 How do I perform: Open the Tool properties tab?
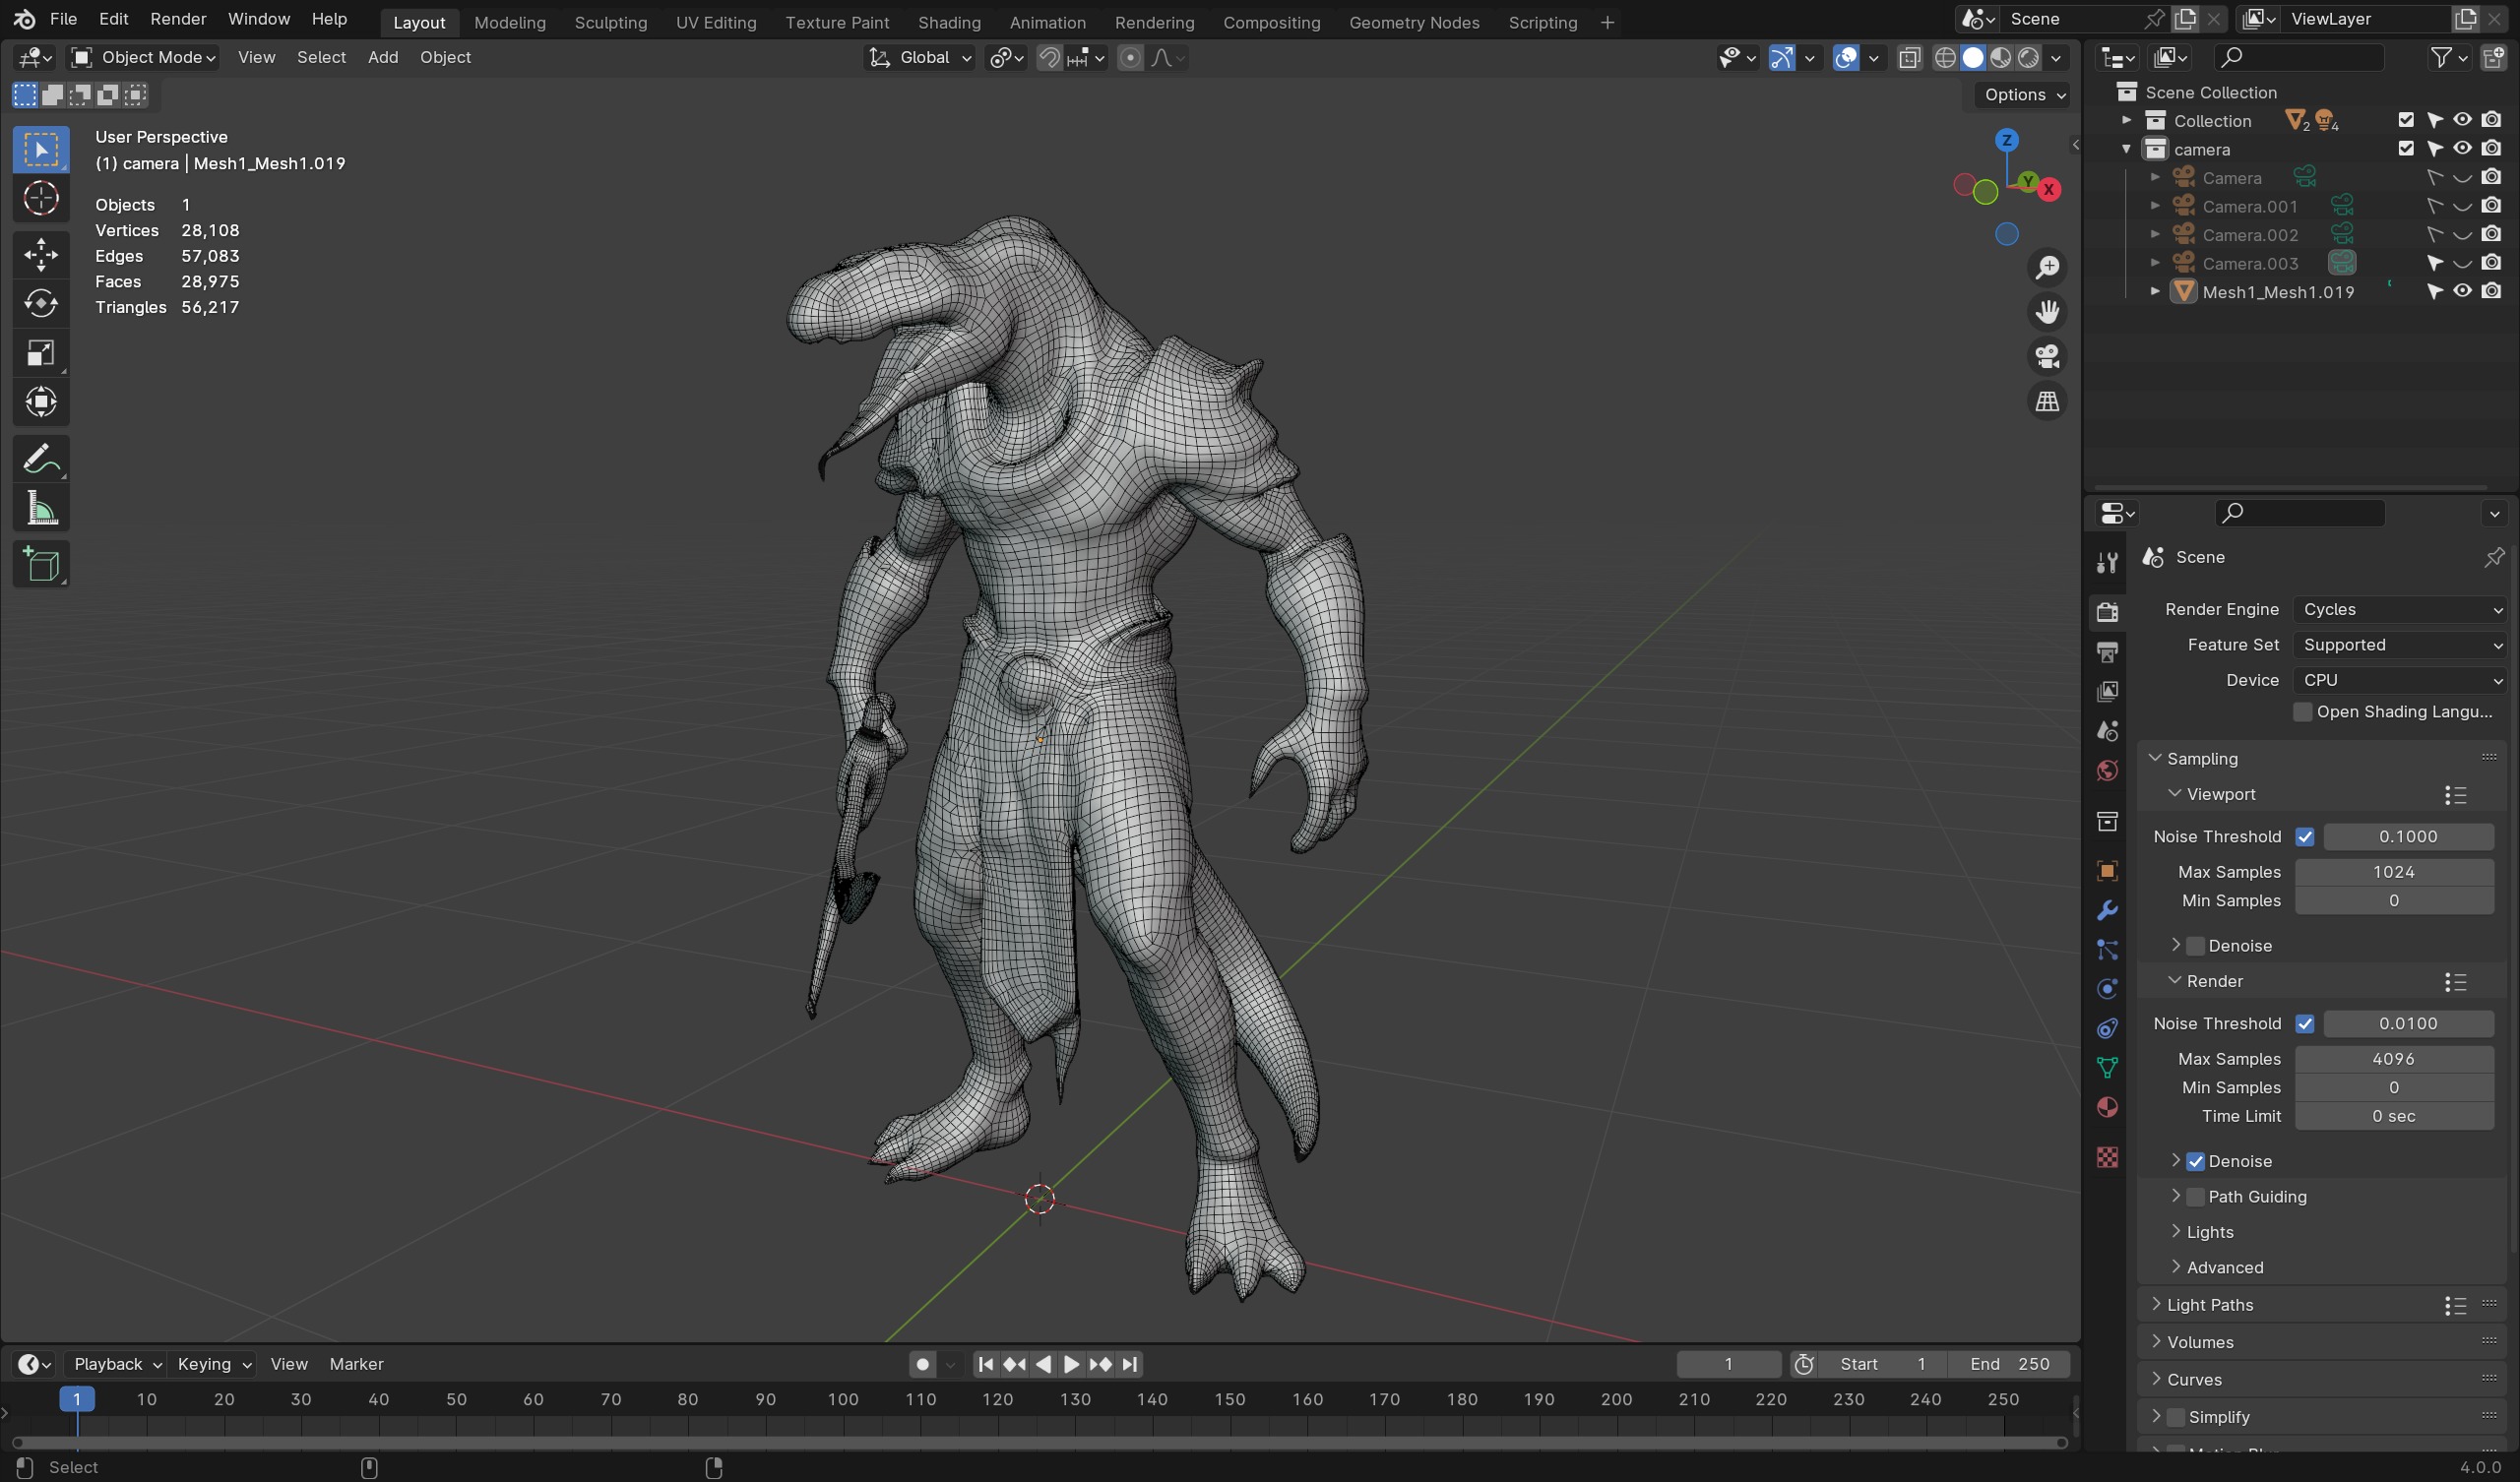click(x=2107, y=562)
